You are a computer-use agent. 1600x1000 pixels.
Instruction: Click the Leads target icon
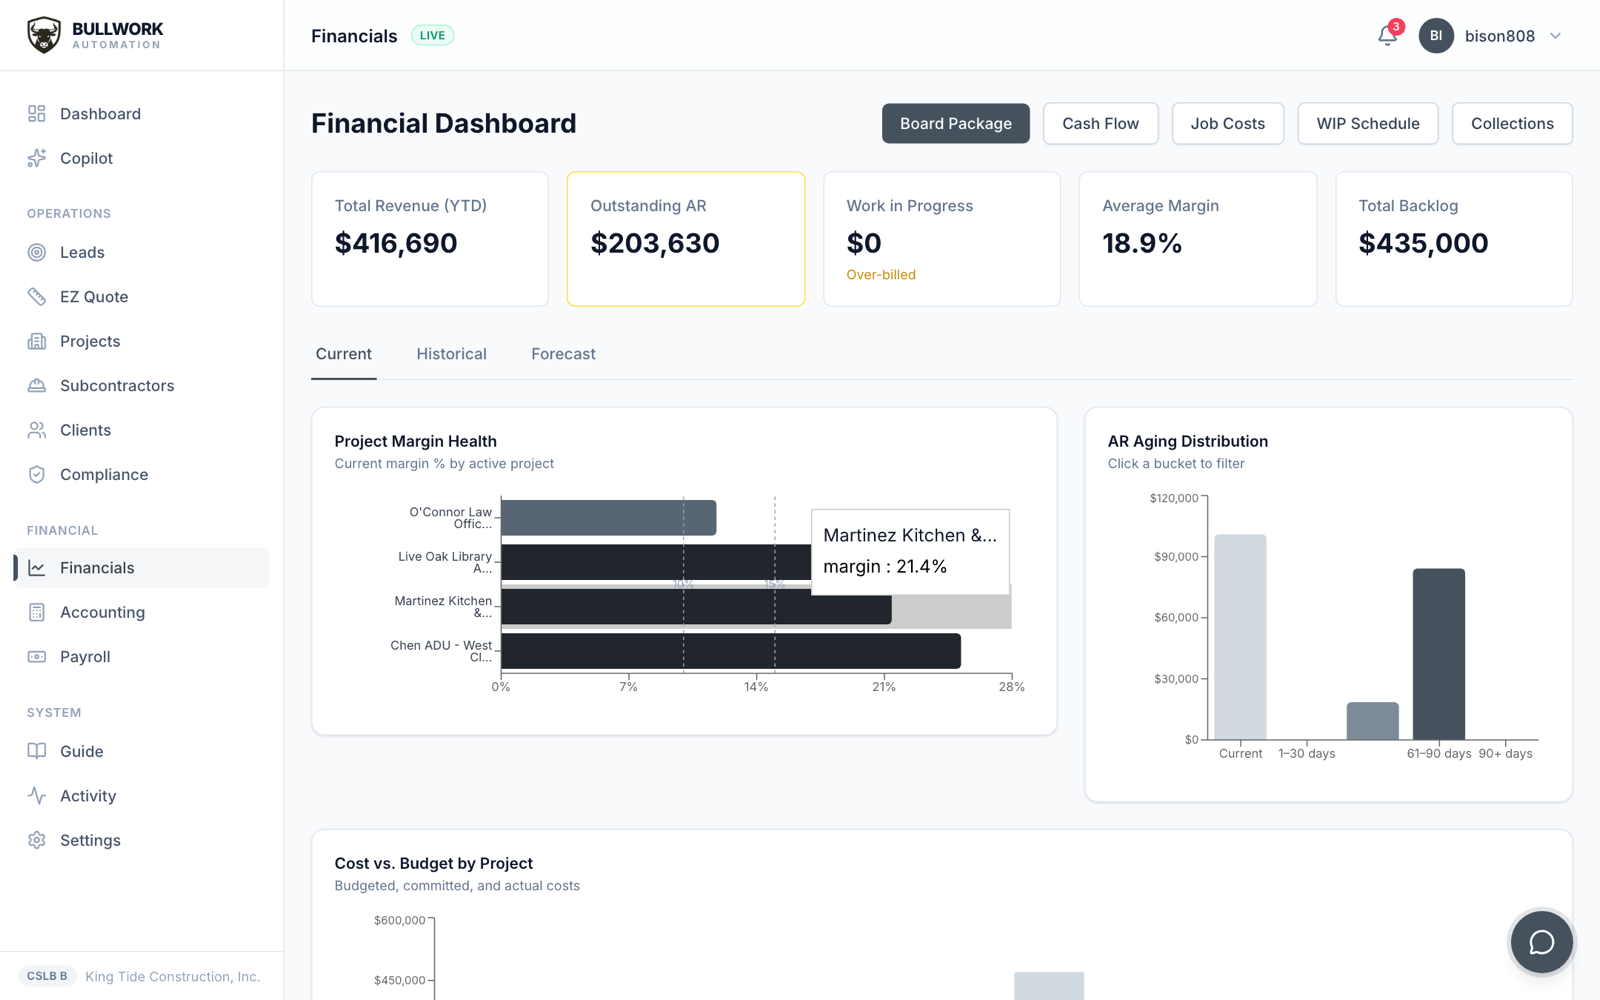[37, 252]
